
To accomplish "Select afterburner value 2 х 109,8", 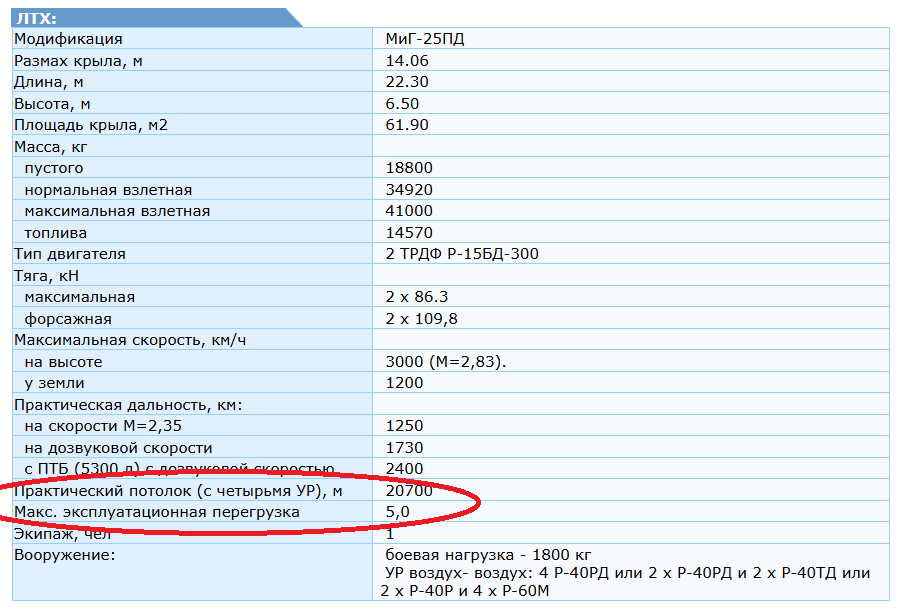I will point(421,319).
